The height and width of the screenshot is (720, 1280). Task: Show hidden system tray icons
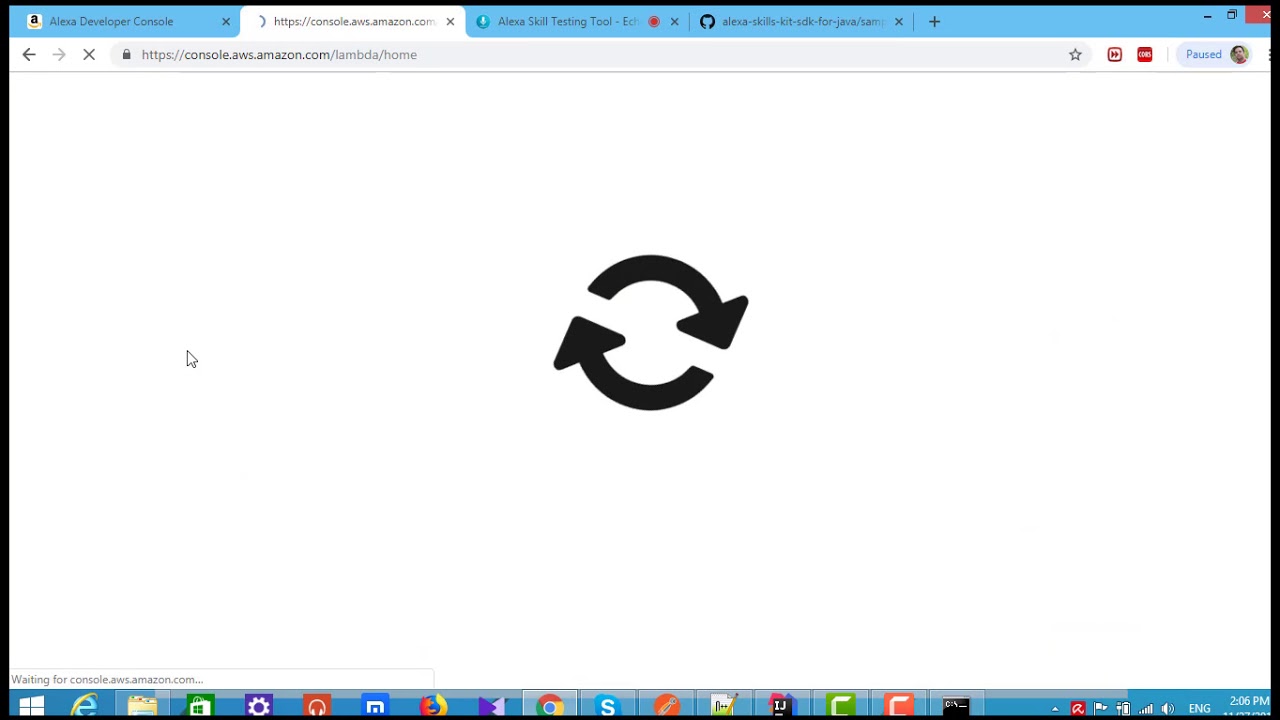(x=1055, y=709)
